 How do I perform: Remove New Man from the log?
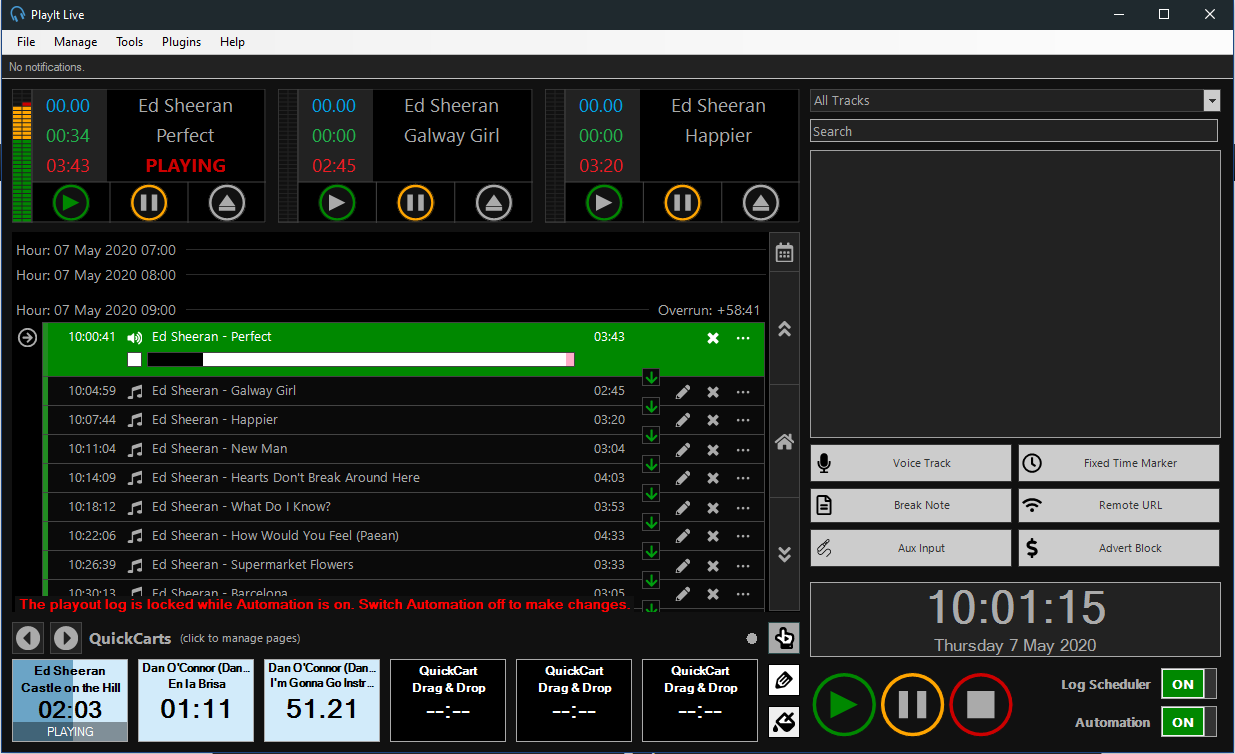click(x=713, y=450)
